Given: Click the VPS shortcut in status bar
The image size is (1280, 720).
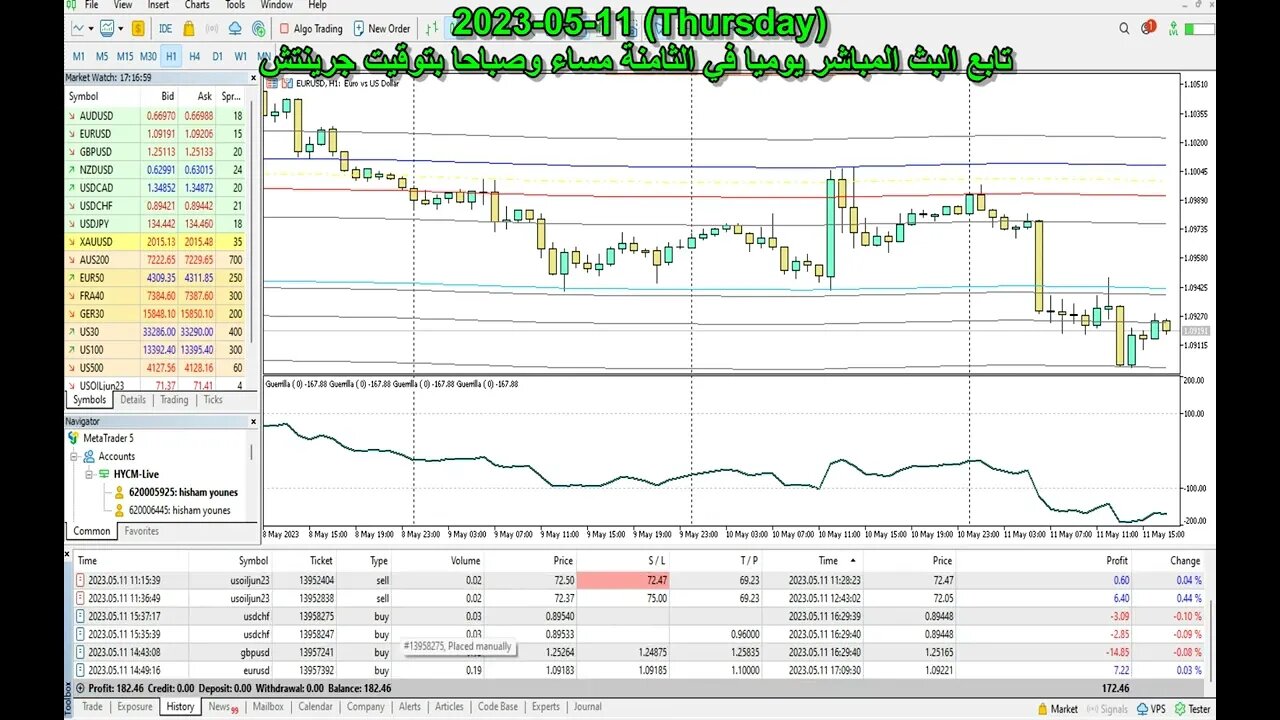Looking at the screenshot, I should 1150,708.
